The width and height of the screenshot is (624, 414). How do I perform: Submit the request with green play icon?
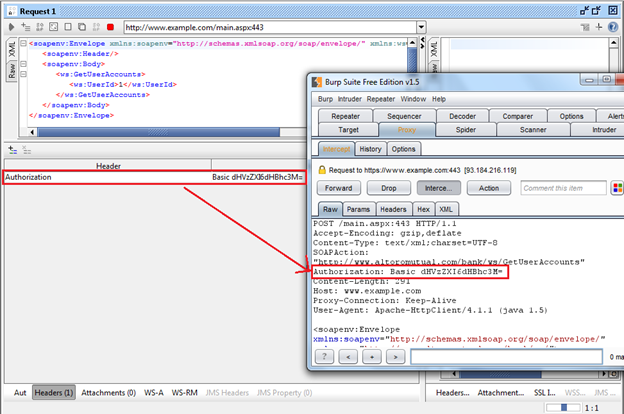(x=12, y=27)
